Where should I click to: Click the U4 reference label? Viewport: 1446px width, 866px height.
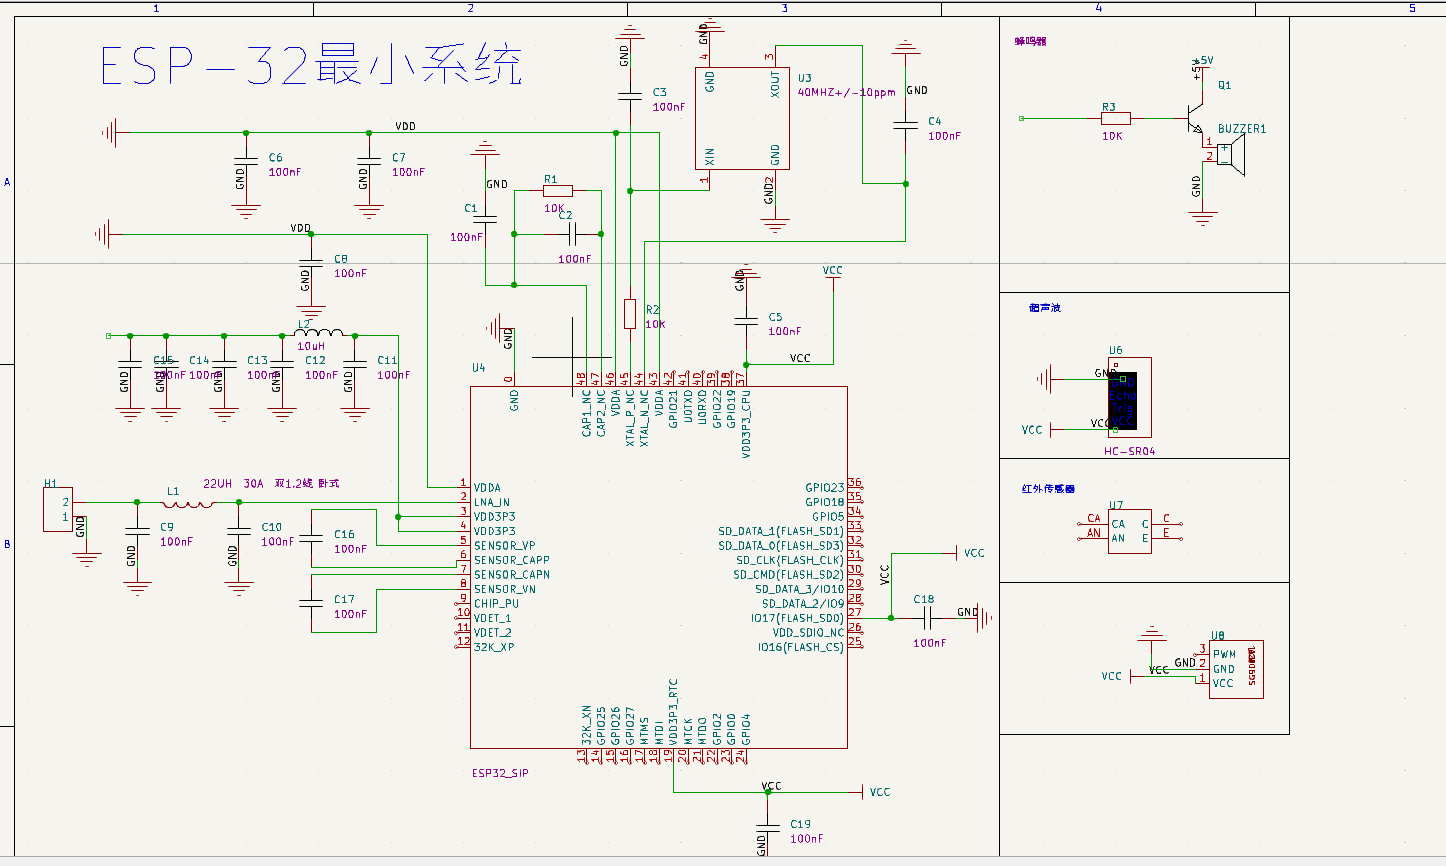(x=479, y=368)
